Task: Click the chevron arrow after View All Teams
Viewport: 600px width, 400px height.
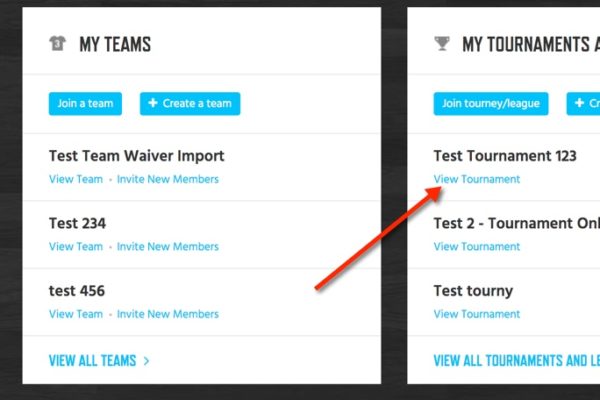Action: 146,361
